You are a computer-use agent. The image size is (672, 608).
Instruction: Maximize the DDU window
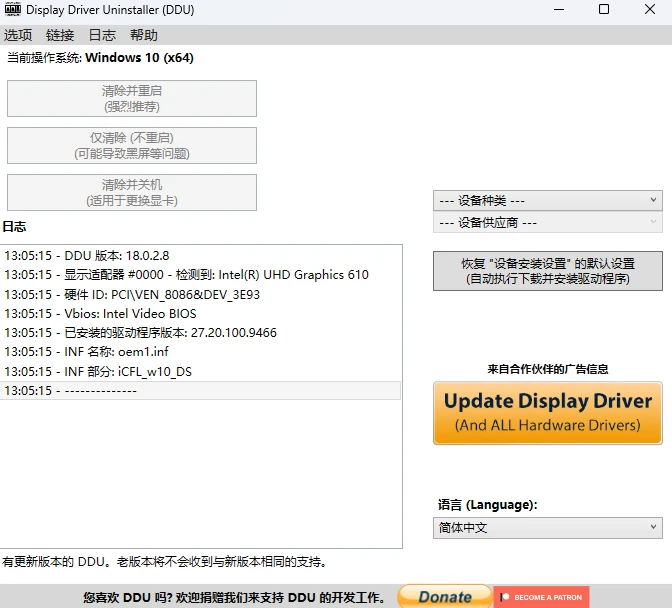click(x=604, y=9)
